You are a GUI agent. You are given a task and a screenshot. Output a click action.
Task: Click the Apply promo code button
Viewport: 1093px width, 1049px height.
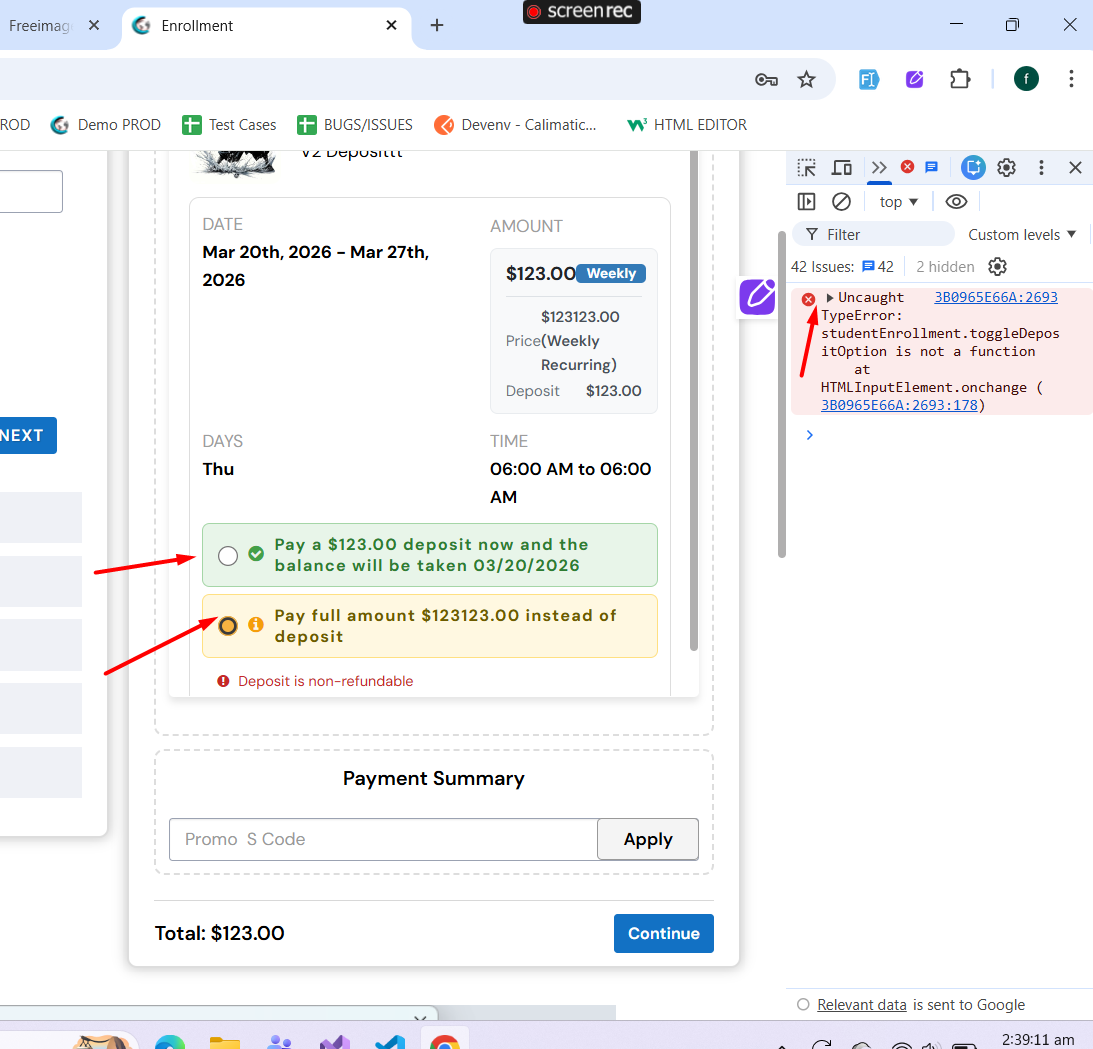point(648,839)
